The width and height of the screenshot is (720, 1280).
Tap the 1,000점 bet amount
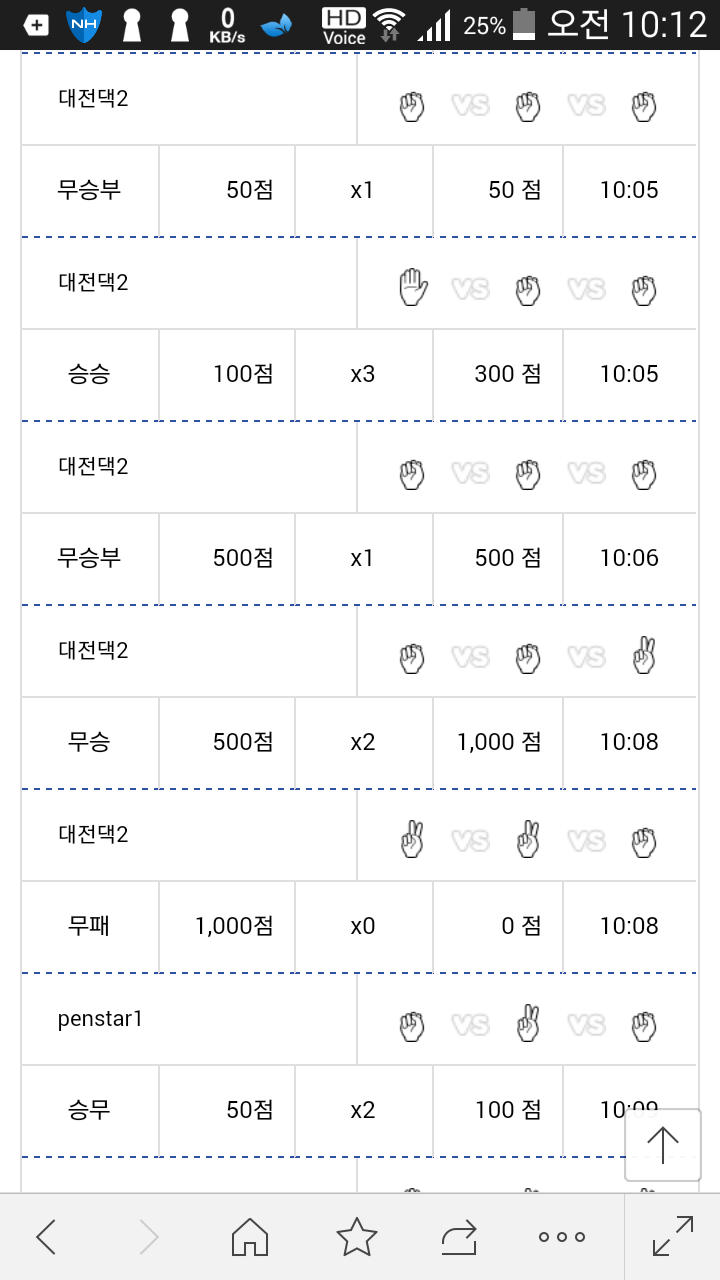[x=235, y=926]
